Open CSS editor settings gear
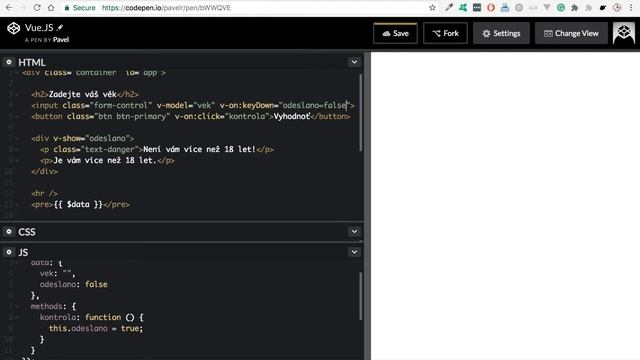The image size is (640, 360). [x=9, y=231]
